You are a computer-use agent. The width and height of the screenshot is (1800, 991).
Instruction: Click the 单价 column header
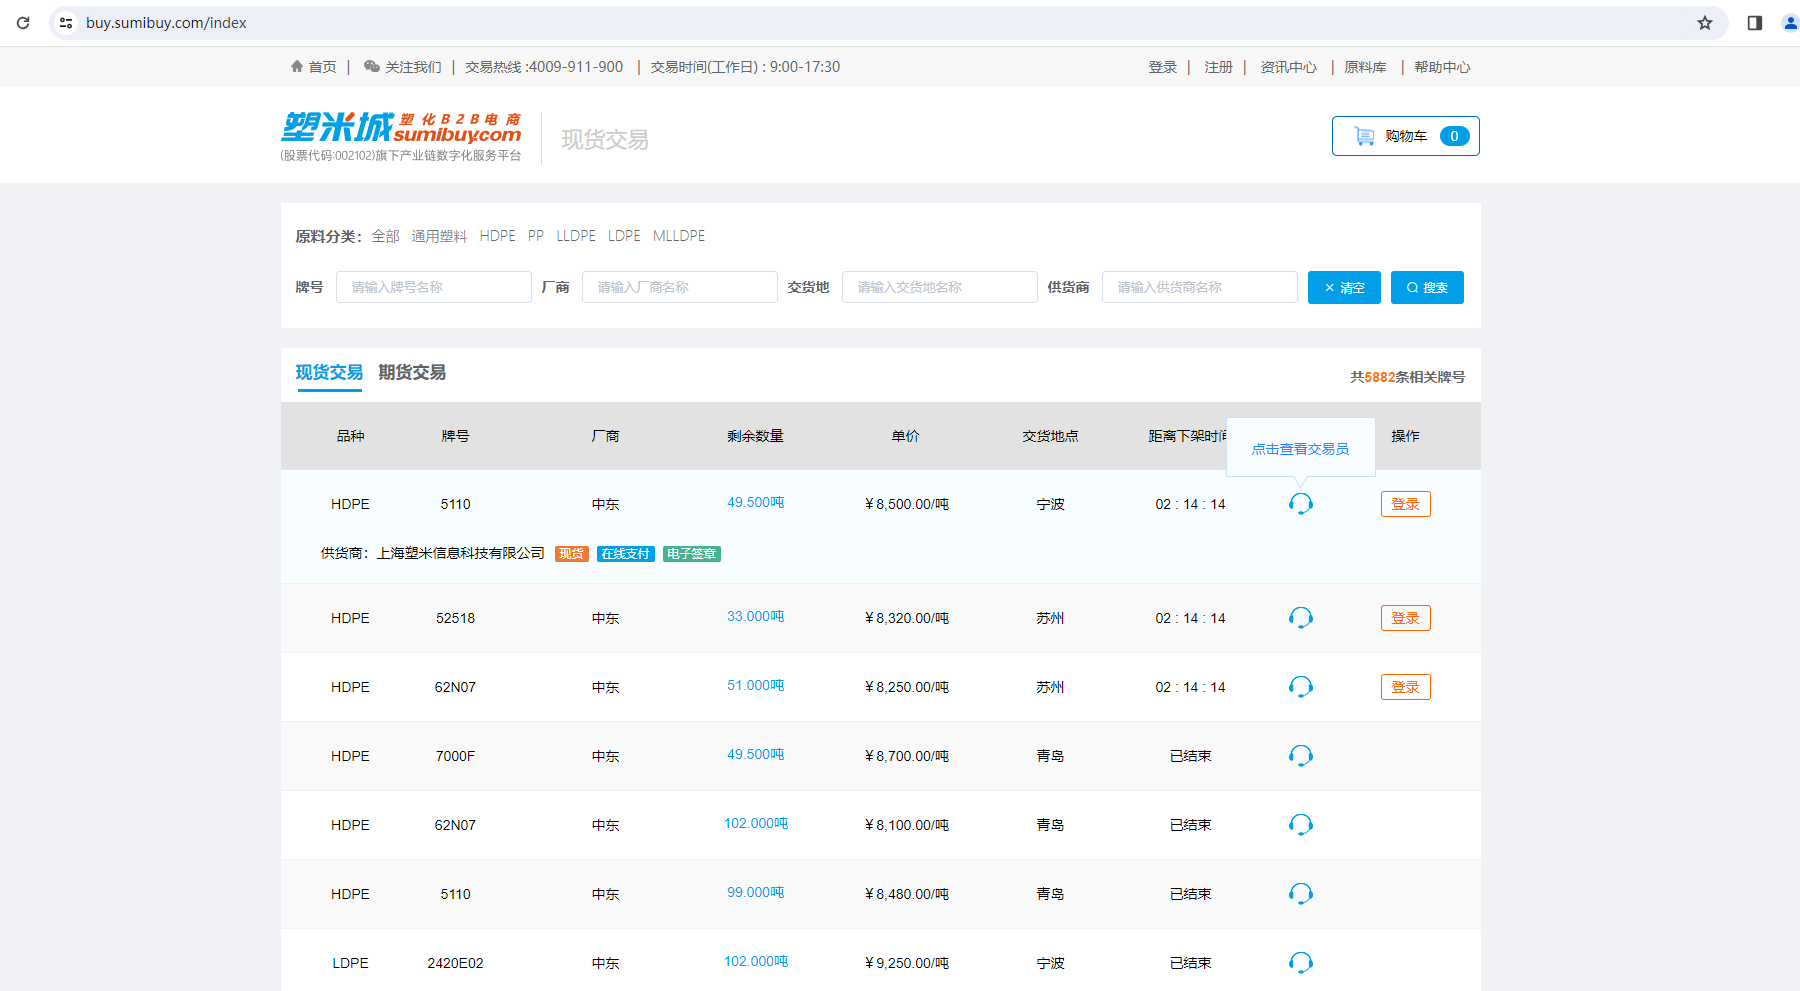coord(905,436)
